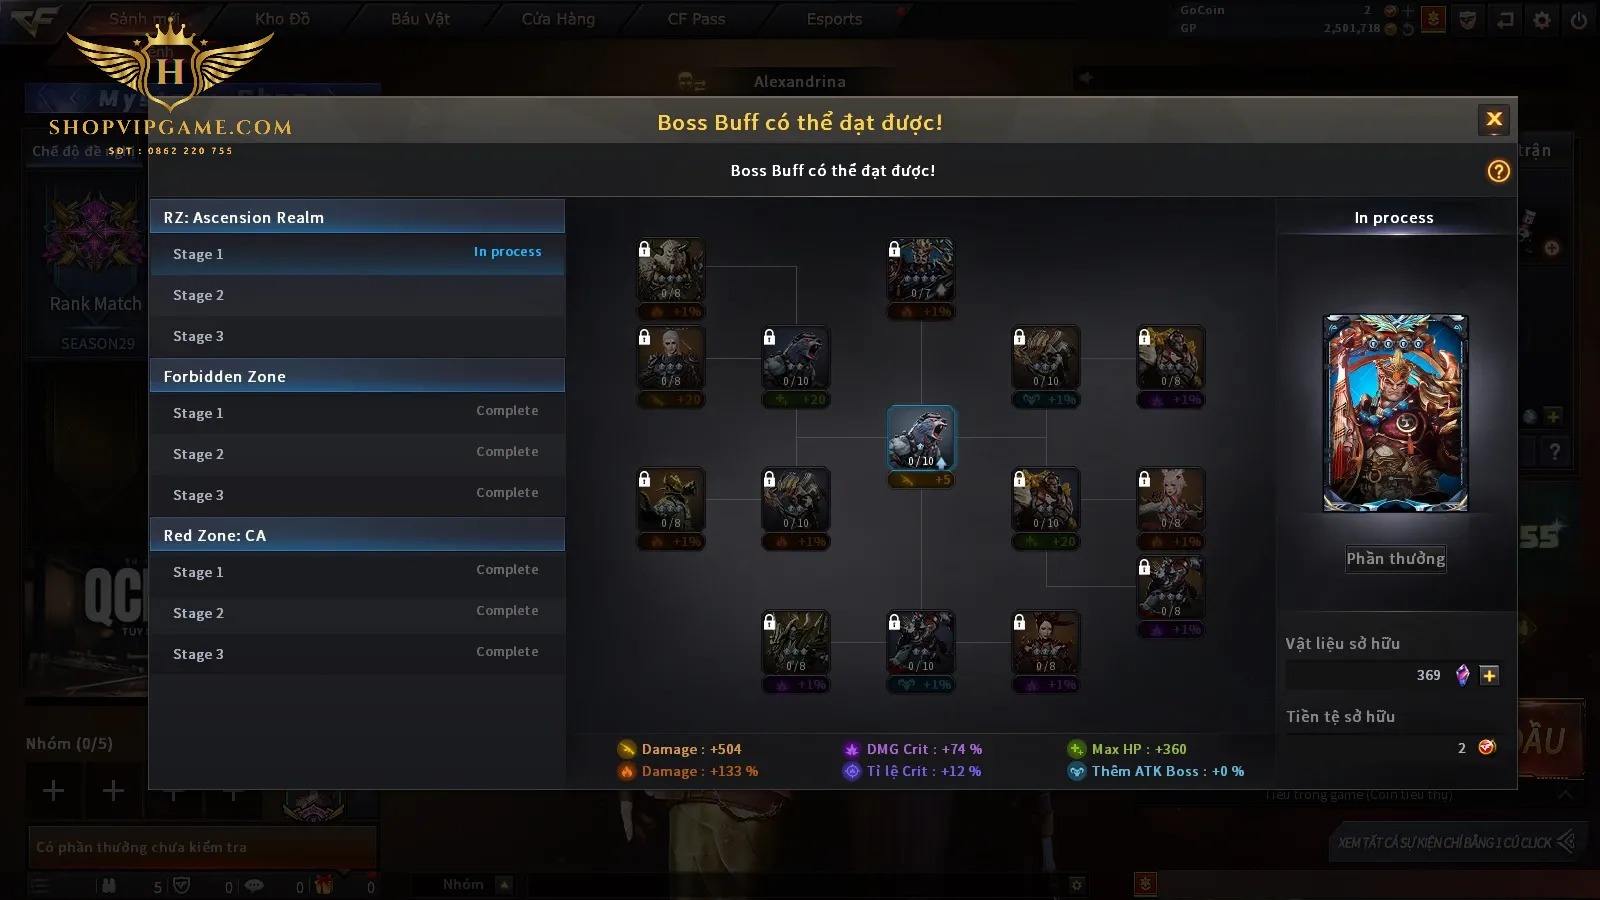Collapse the Red Zone: CA header
Screen dimensions: 1600x900
(x=357, y=535)
